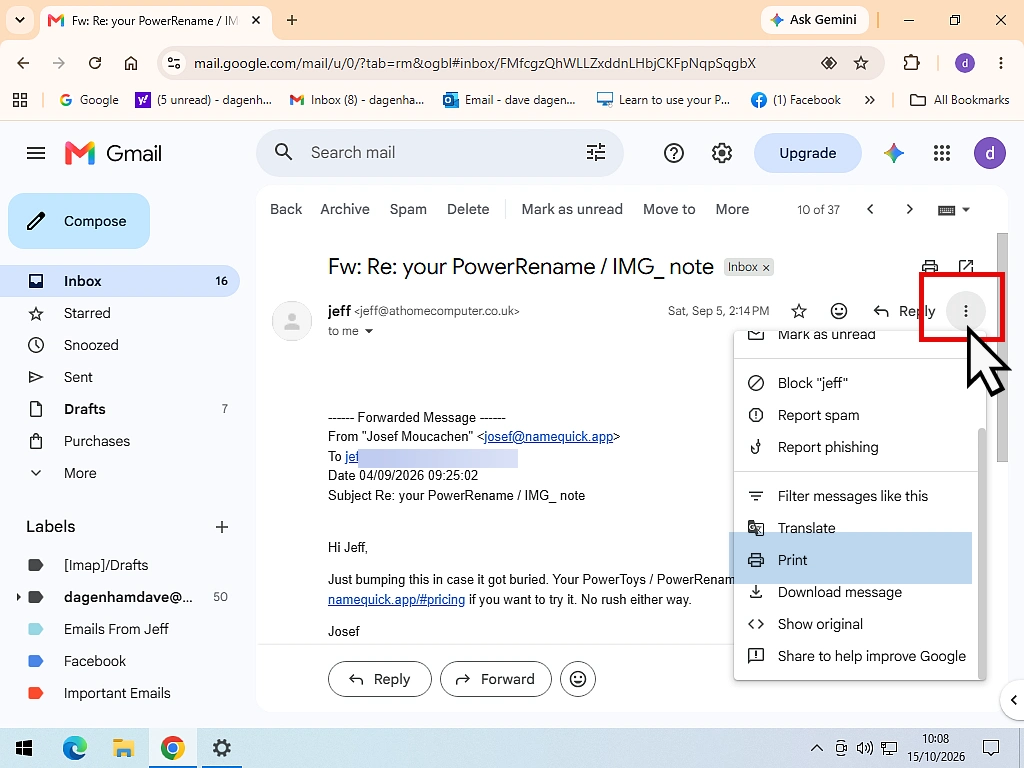
Task: Click the message pane vertical scrollbar
Action: pyautogui.click(x=1002, y=346)
